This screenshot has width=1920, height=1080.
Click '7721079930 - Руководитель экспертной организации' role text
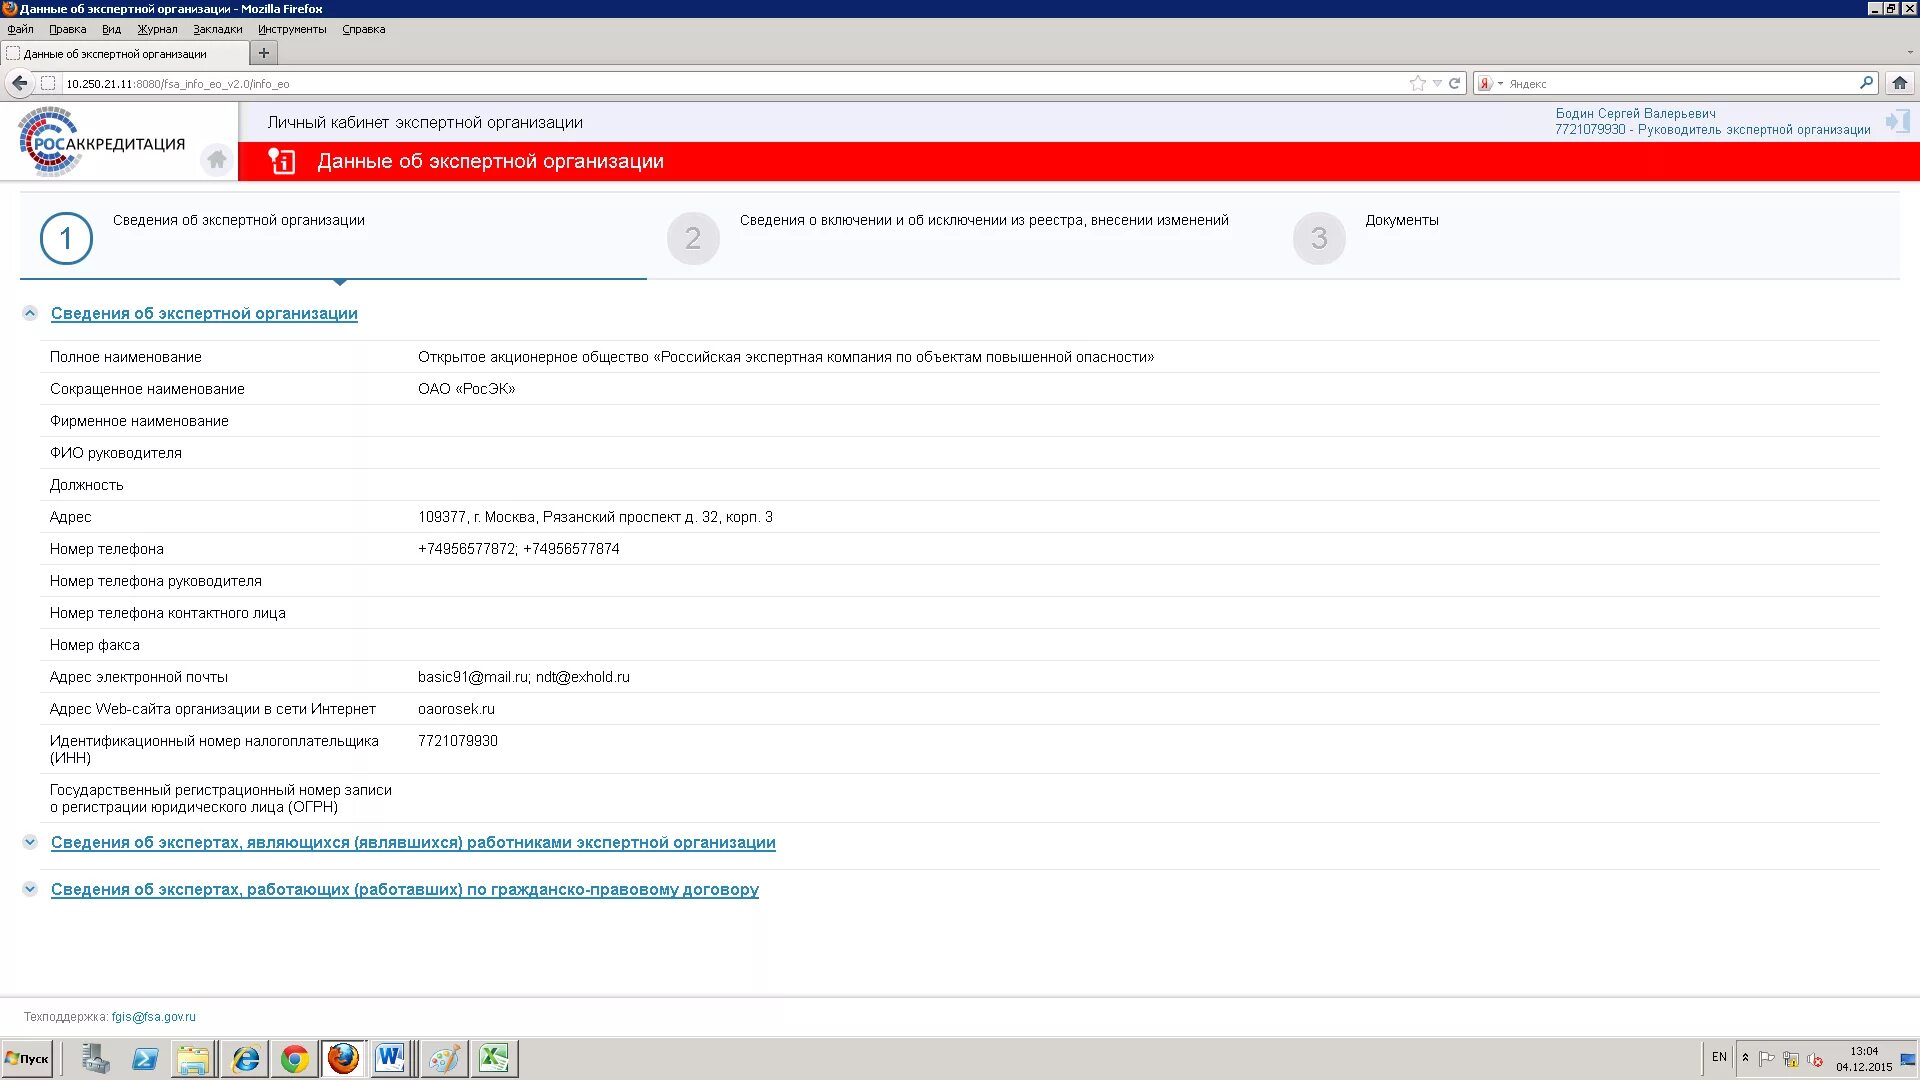coord(1712,129)
